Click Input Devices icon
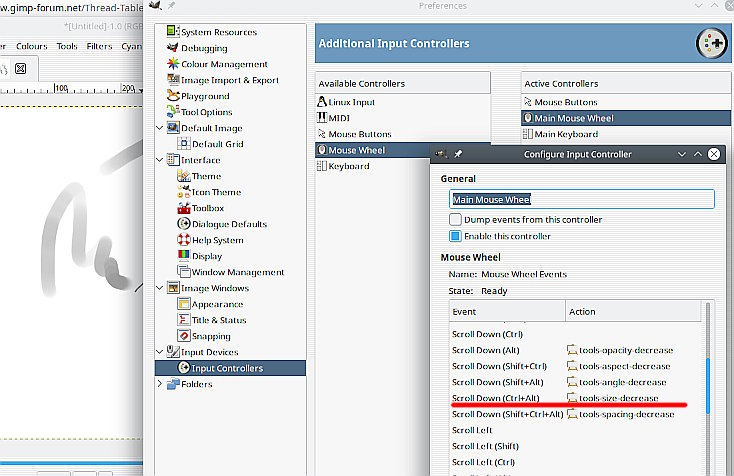The height and width of the screenshot is (476, 734). tap(173, 352)
